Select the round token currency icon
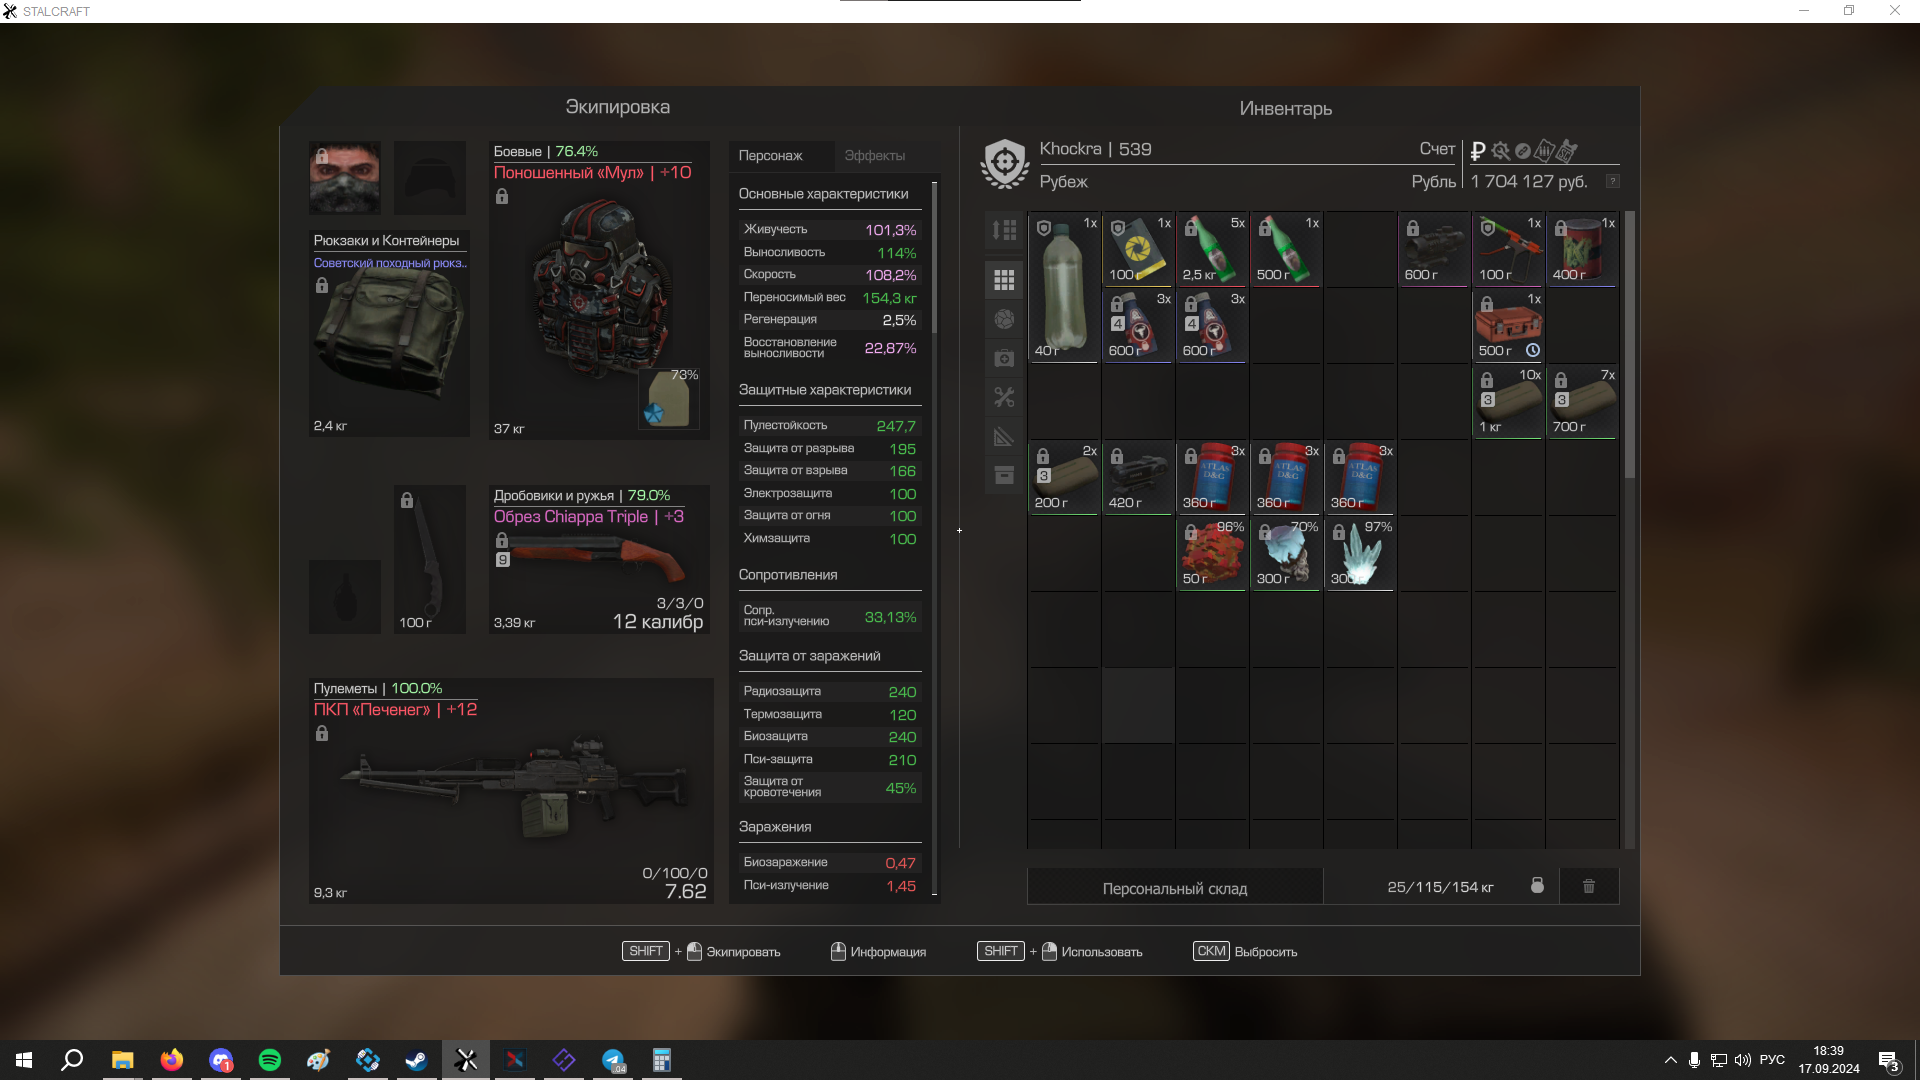 tap(1522, 151)
